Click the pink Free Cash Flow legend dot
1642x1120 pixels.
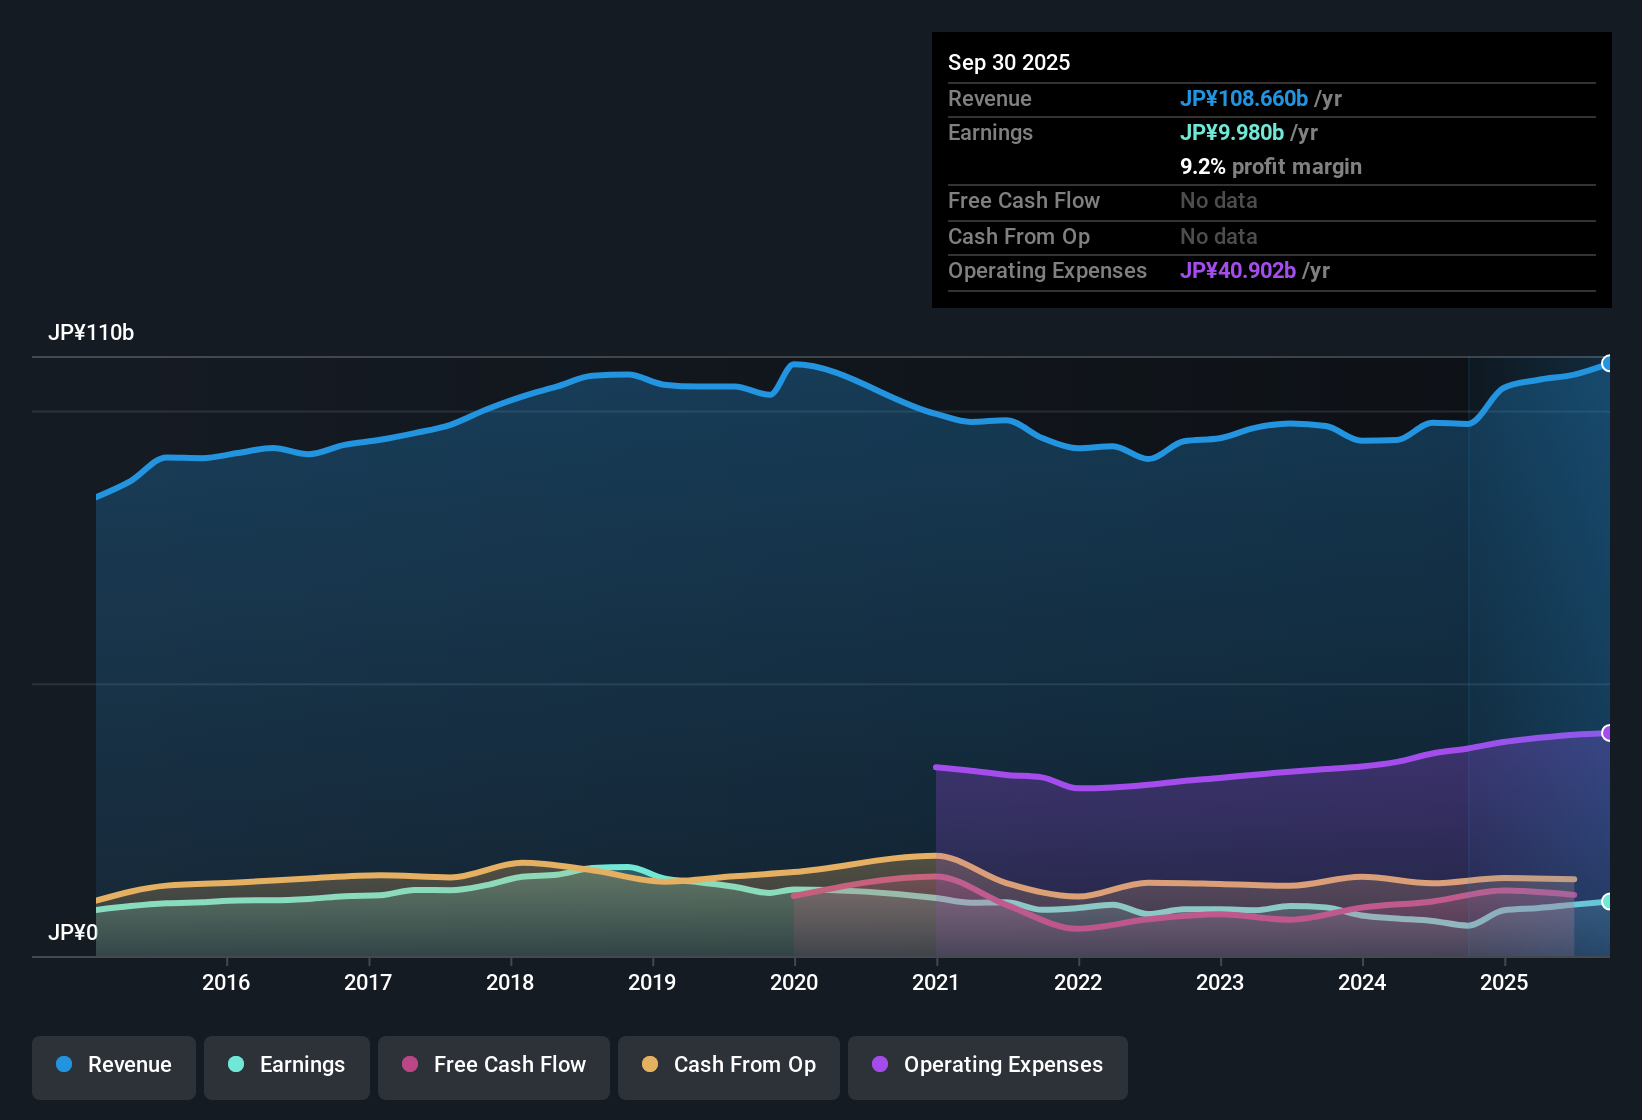[409, 1065]
